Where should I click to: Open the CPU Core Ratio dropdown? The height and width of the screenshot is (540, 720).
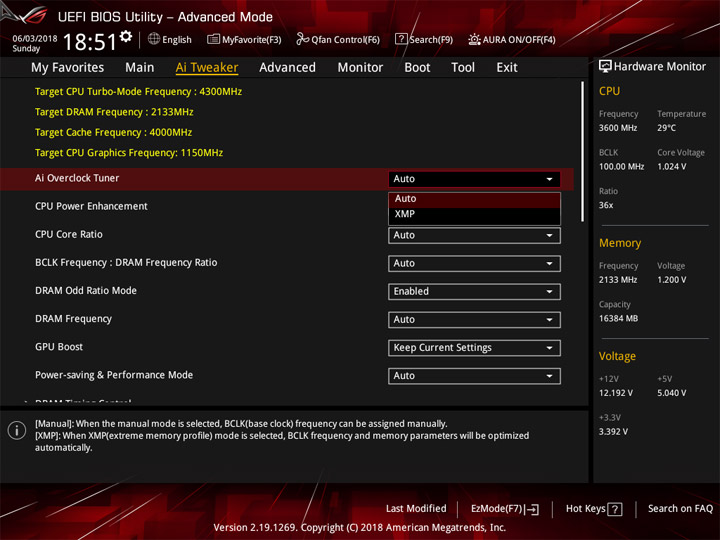coord(474,236)
